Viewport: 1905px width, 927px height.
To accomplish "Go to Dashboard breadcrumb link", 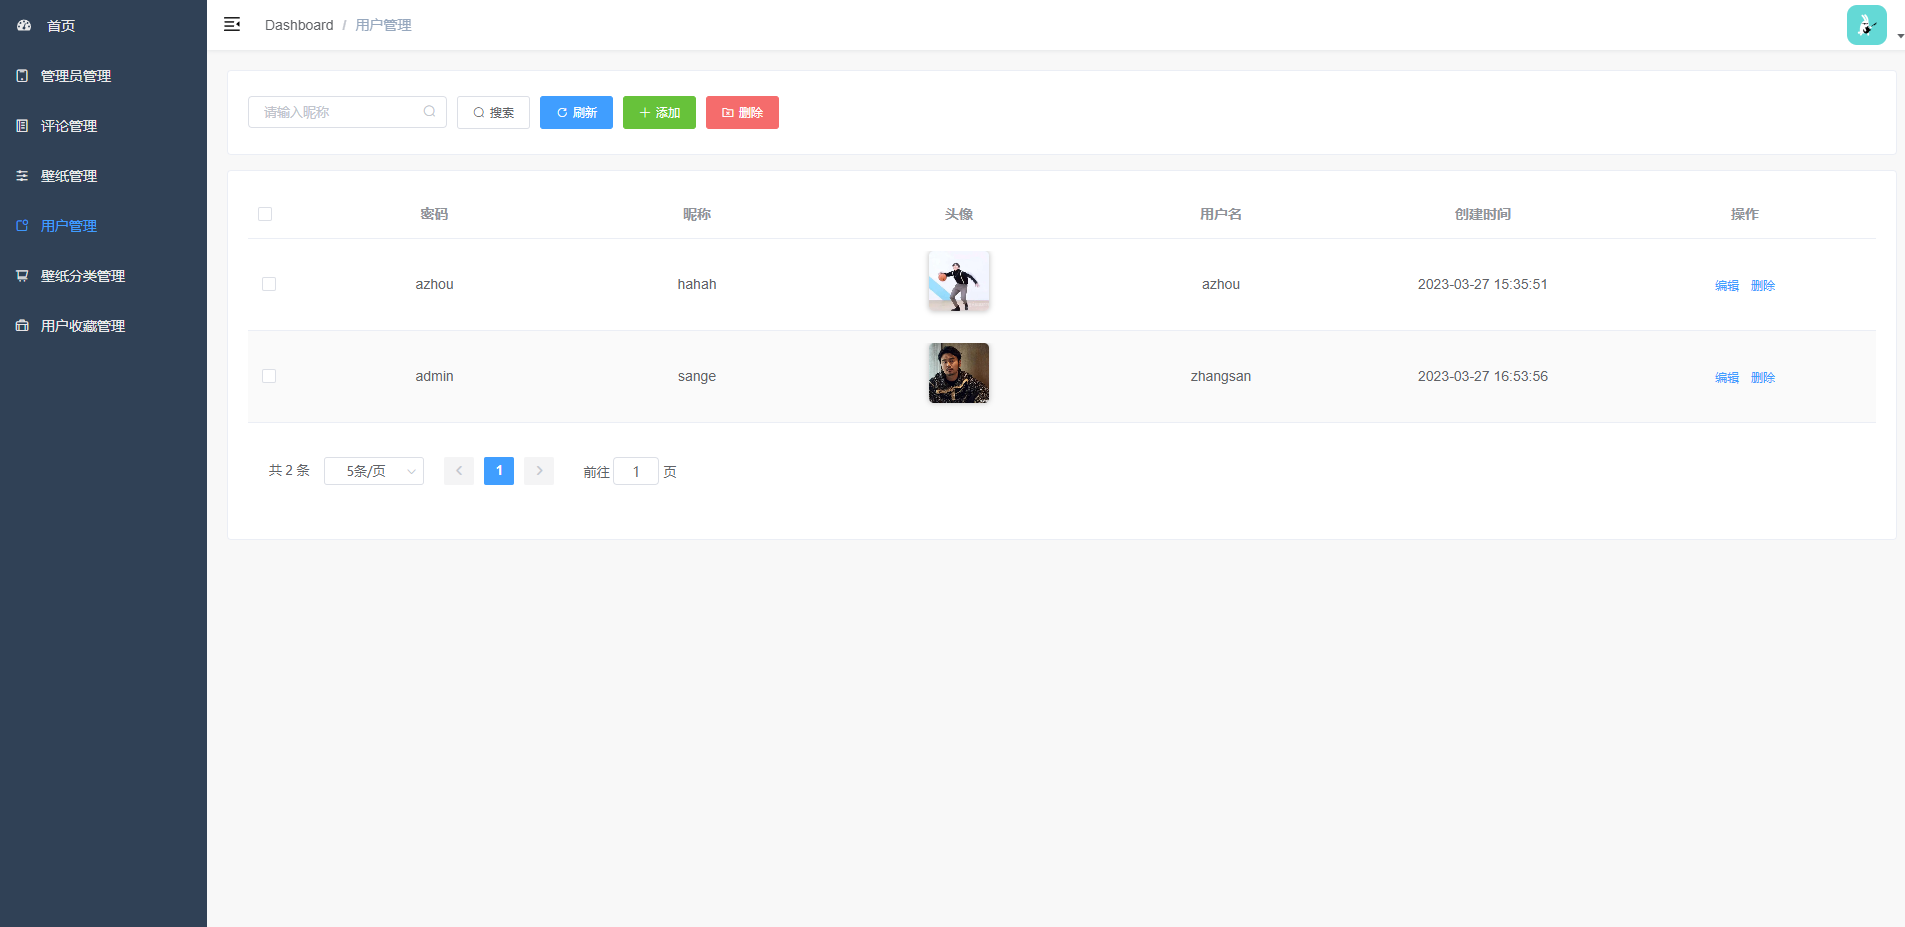I will pyautogui.click(x=299, y=25).
